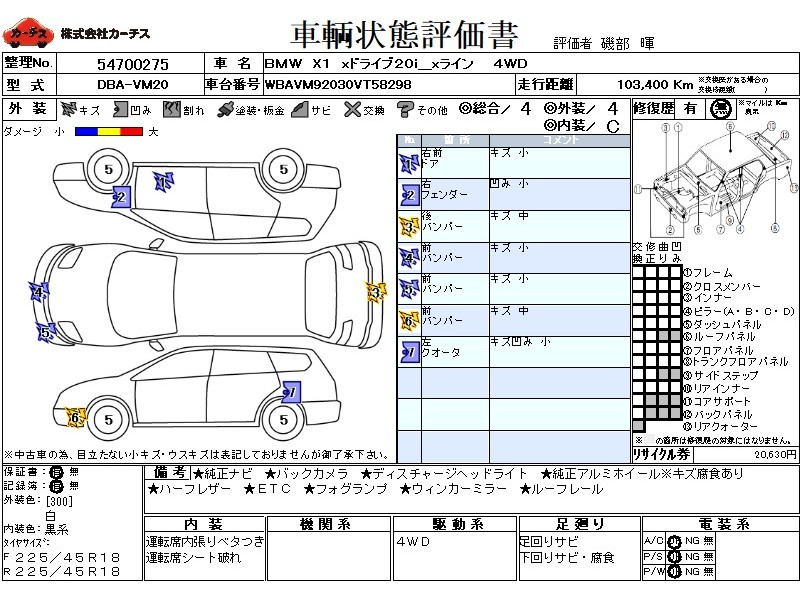Click the scratch marker 1 on right door
The width and height of the screenshot is (800, 600).
pos(164,181)
